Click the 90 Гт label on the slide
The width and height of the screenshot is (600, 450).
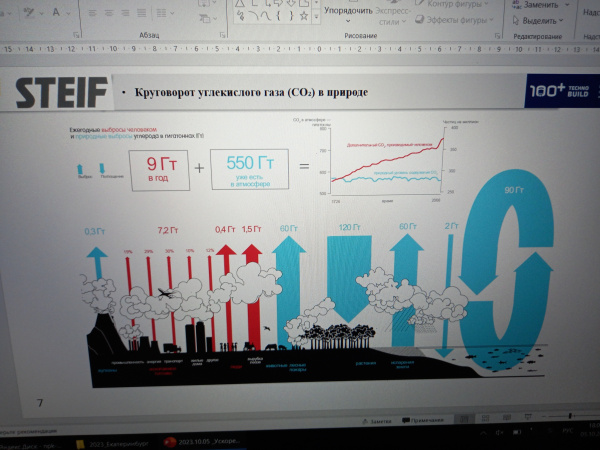[514, 190]
